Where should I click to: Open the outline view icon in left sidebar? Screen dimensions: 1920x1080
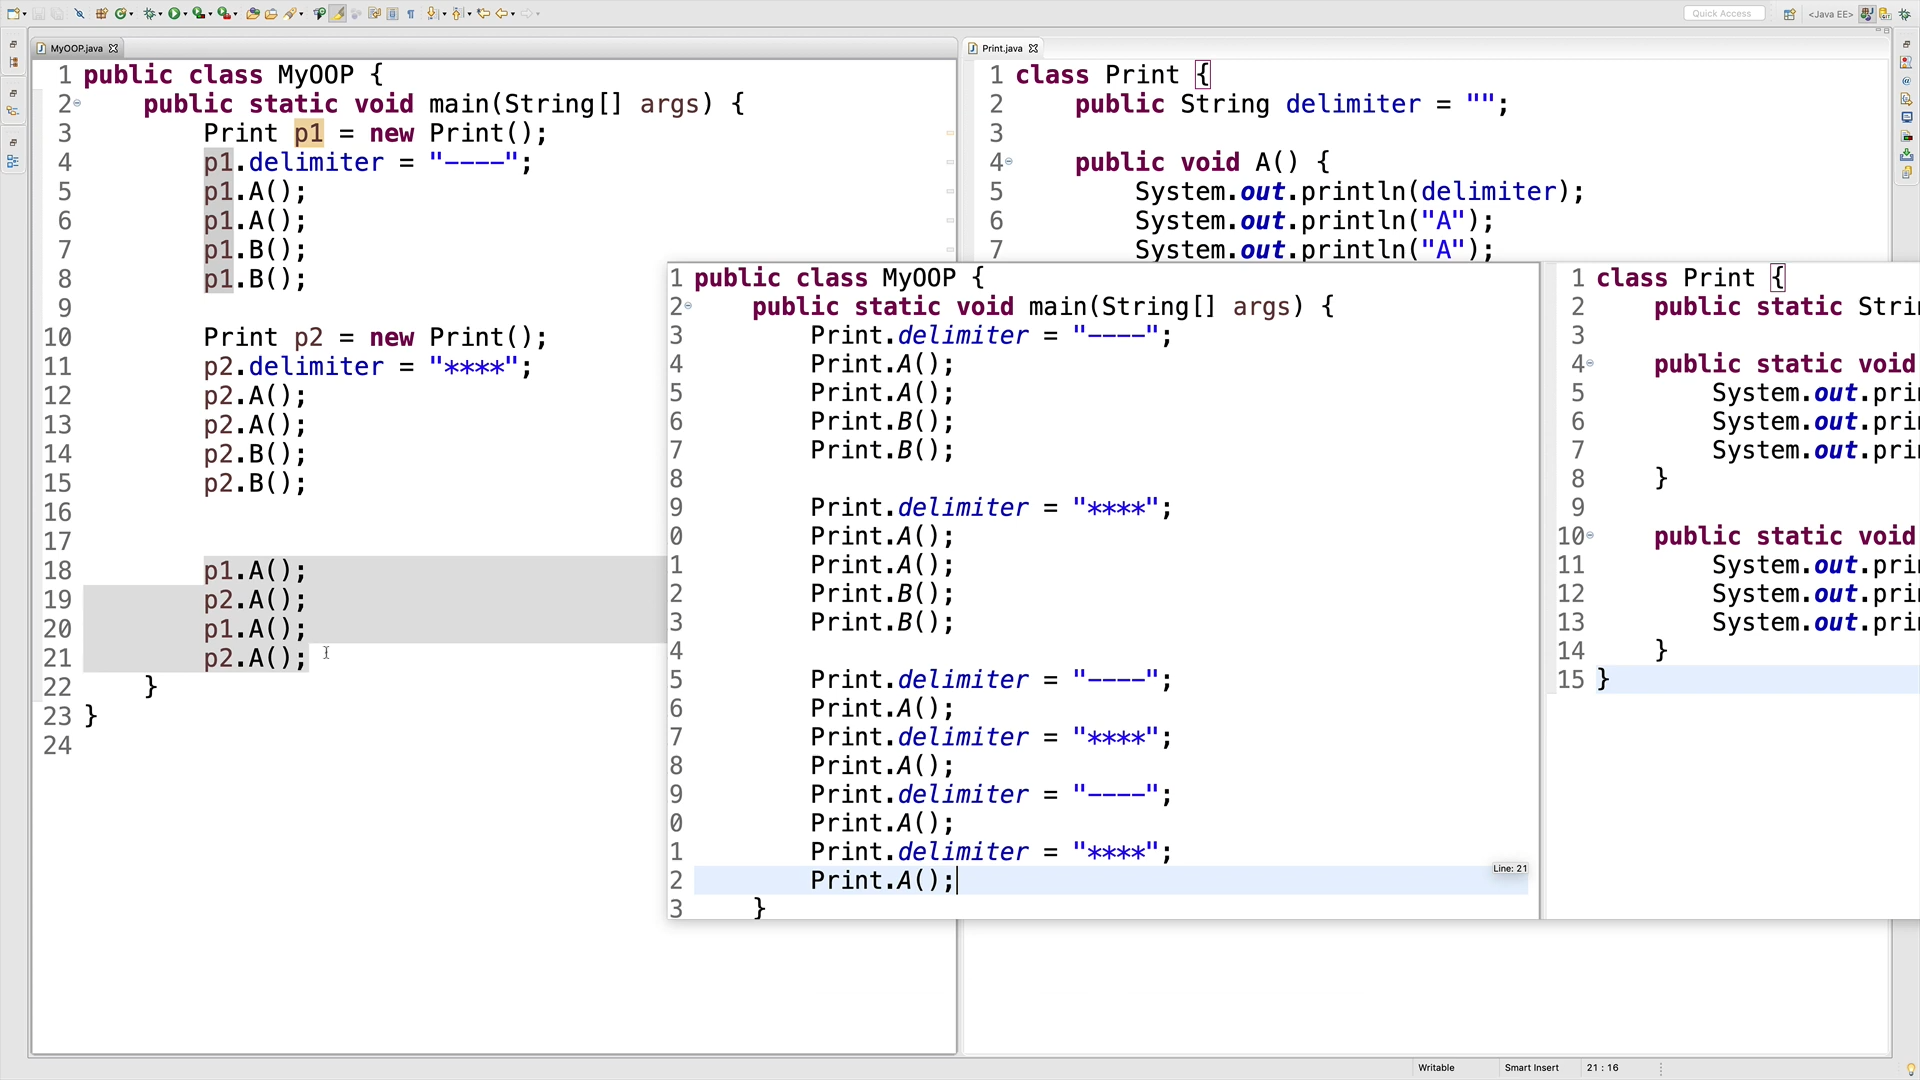(x=13, y=160)
